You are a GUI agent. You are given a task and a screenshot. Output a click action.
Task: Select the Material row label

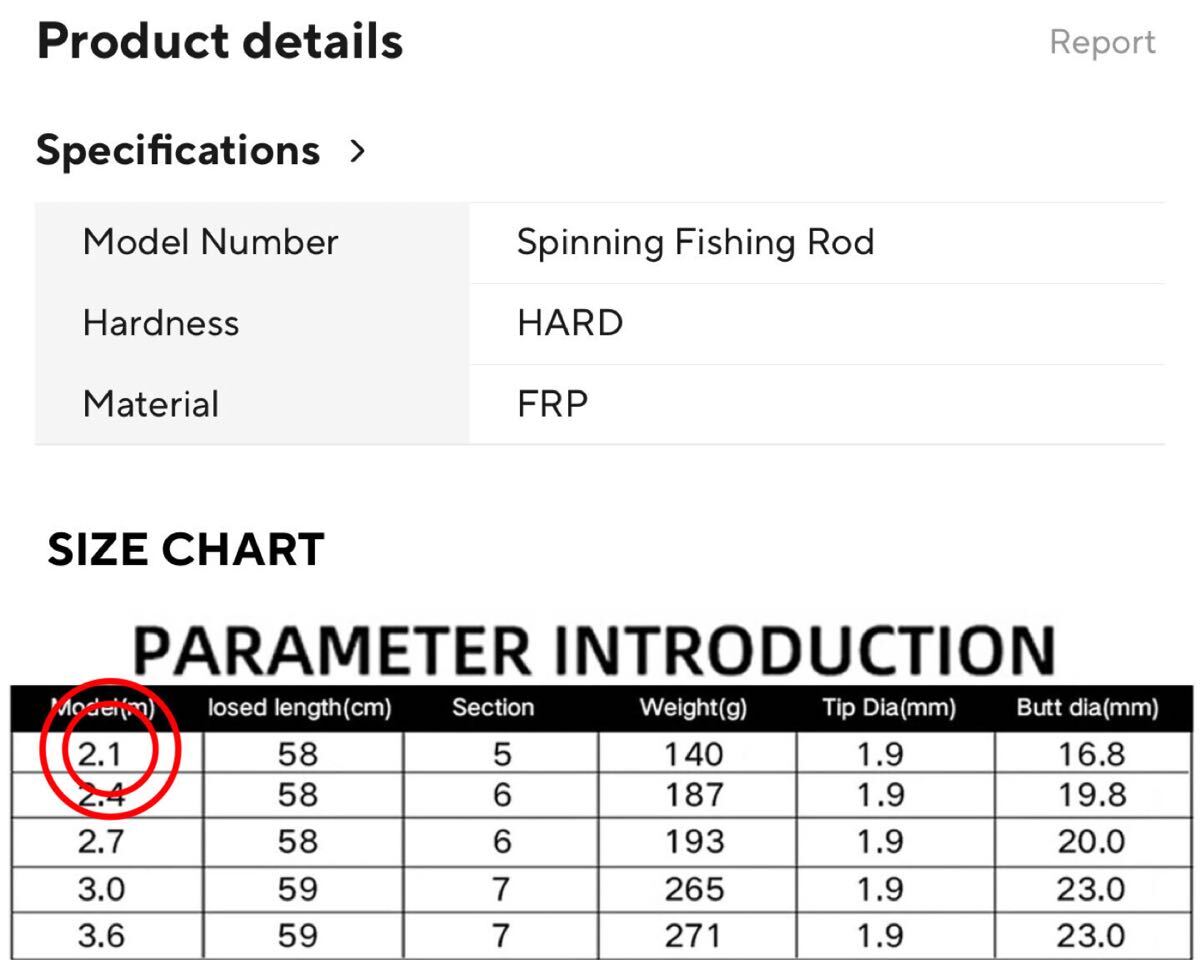(151, 404)
